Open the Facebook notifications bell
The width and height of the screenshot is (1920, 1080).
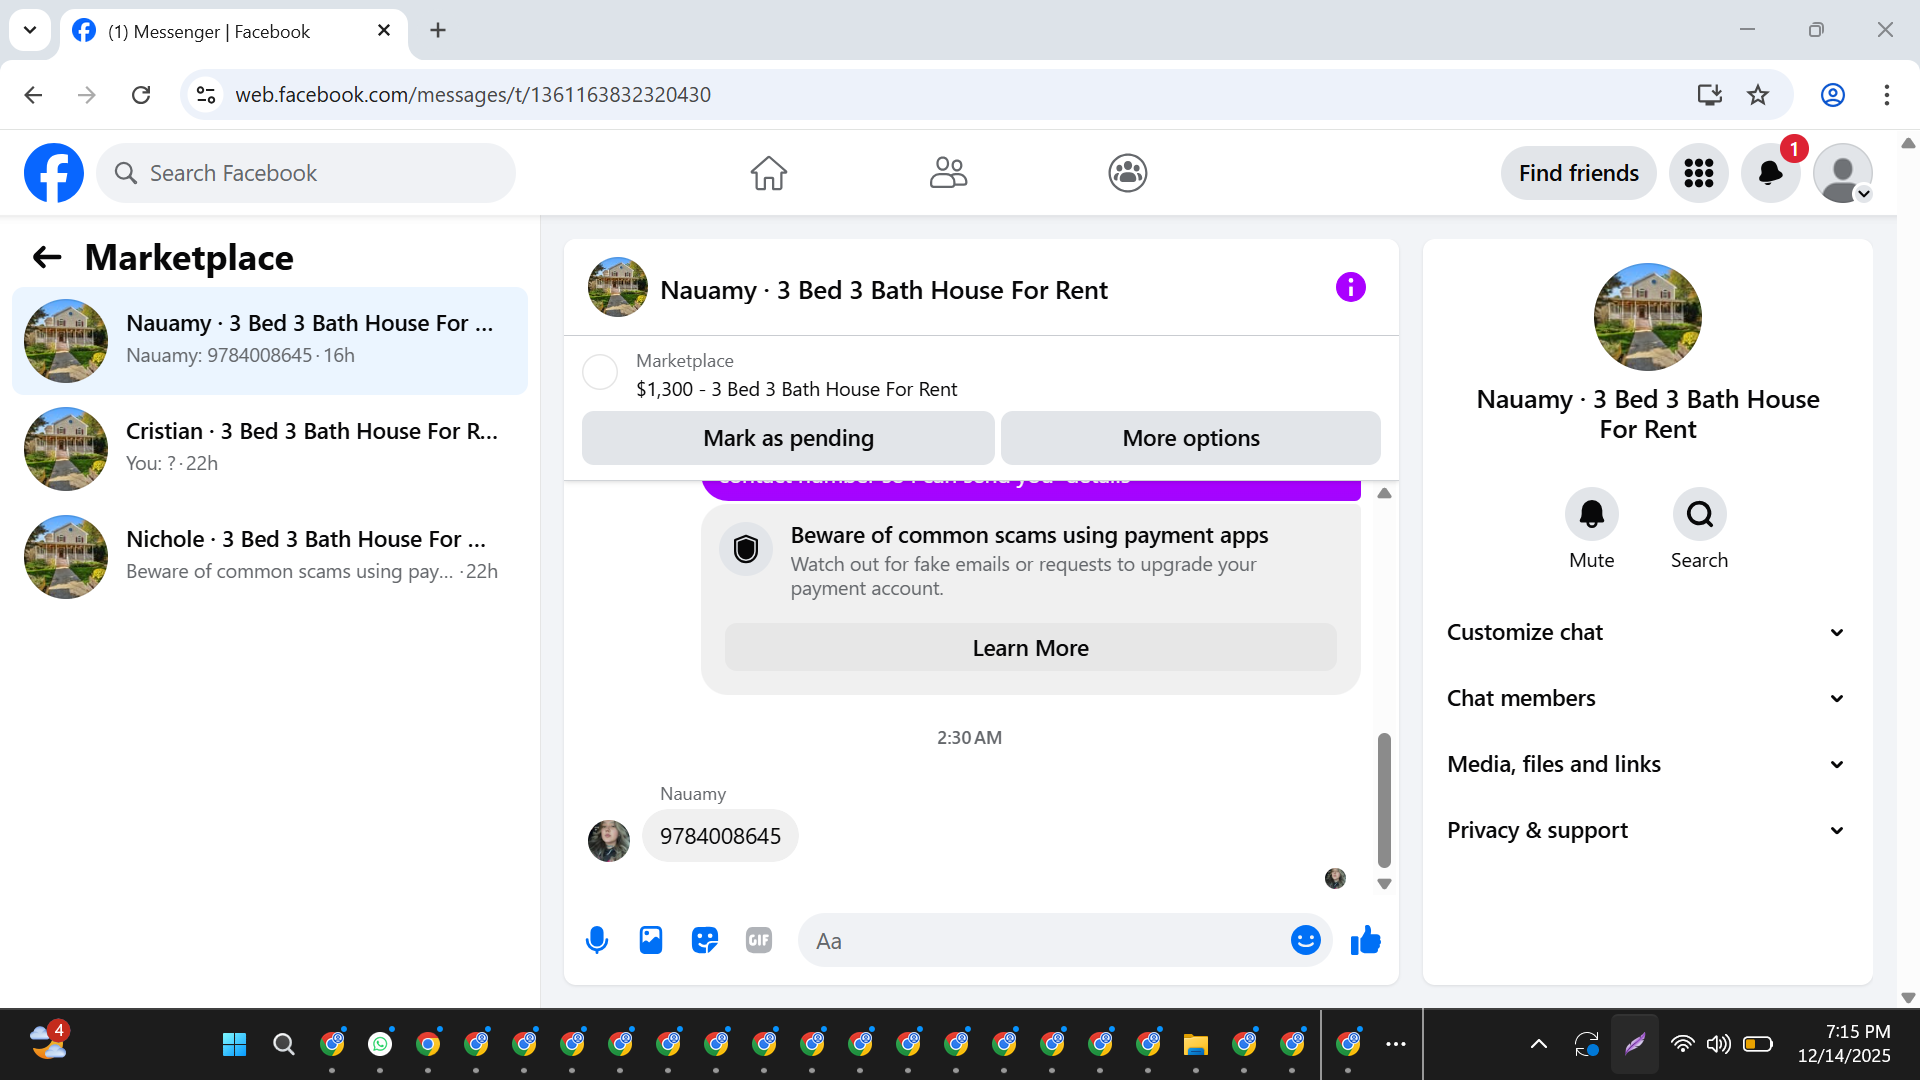click(x=1770, y=173)
